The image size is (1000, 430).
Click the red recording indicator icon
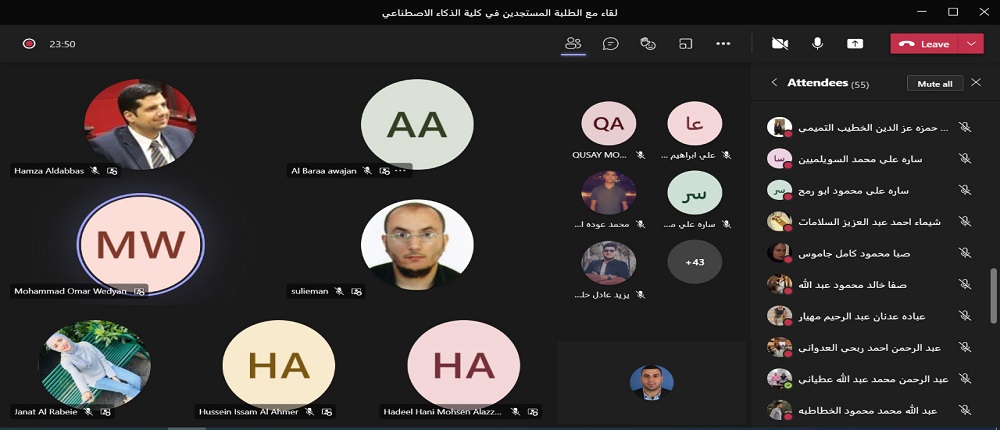29,43
